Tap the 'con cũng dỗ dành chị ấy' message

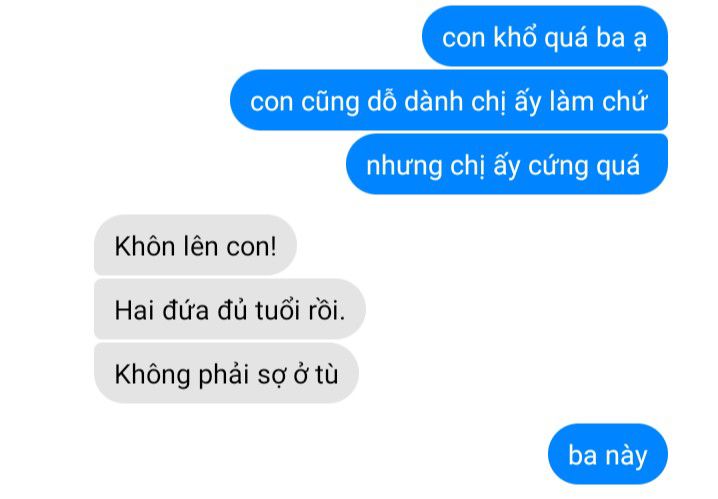click(449, 100)
